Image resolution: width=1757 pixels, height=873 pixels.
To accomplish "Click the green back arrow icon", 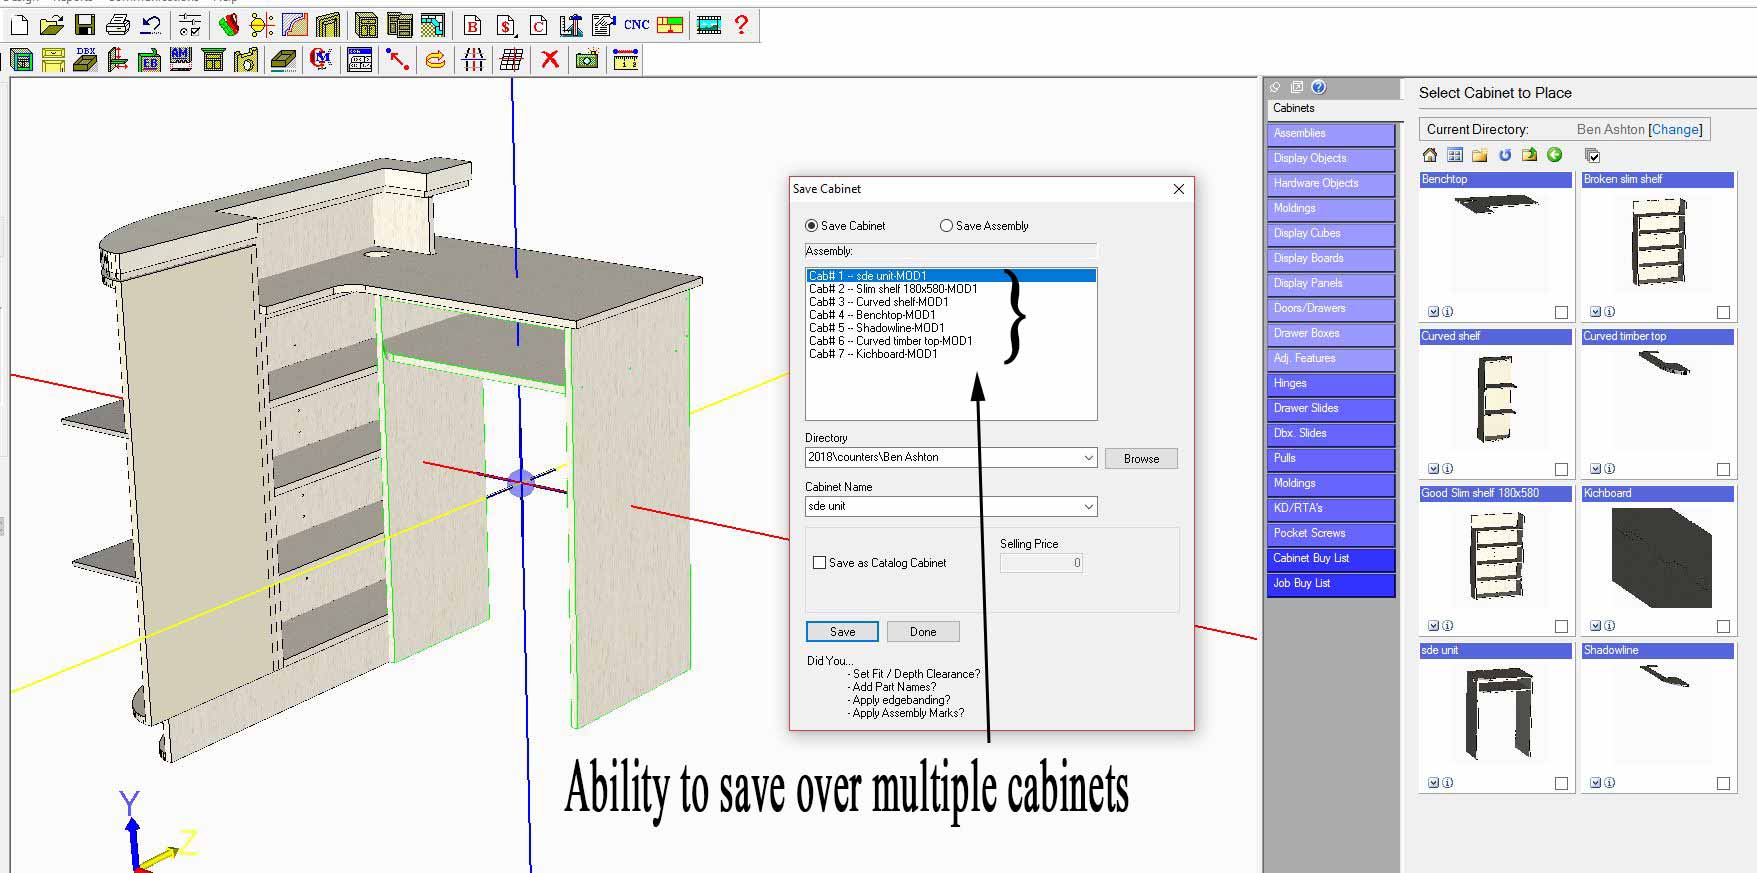I will tap(1554, 155).
